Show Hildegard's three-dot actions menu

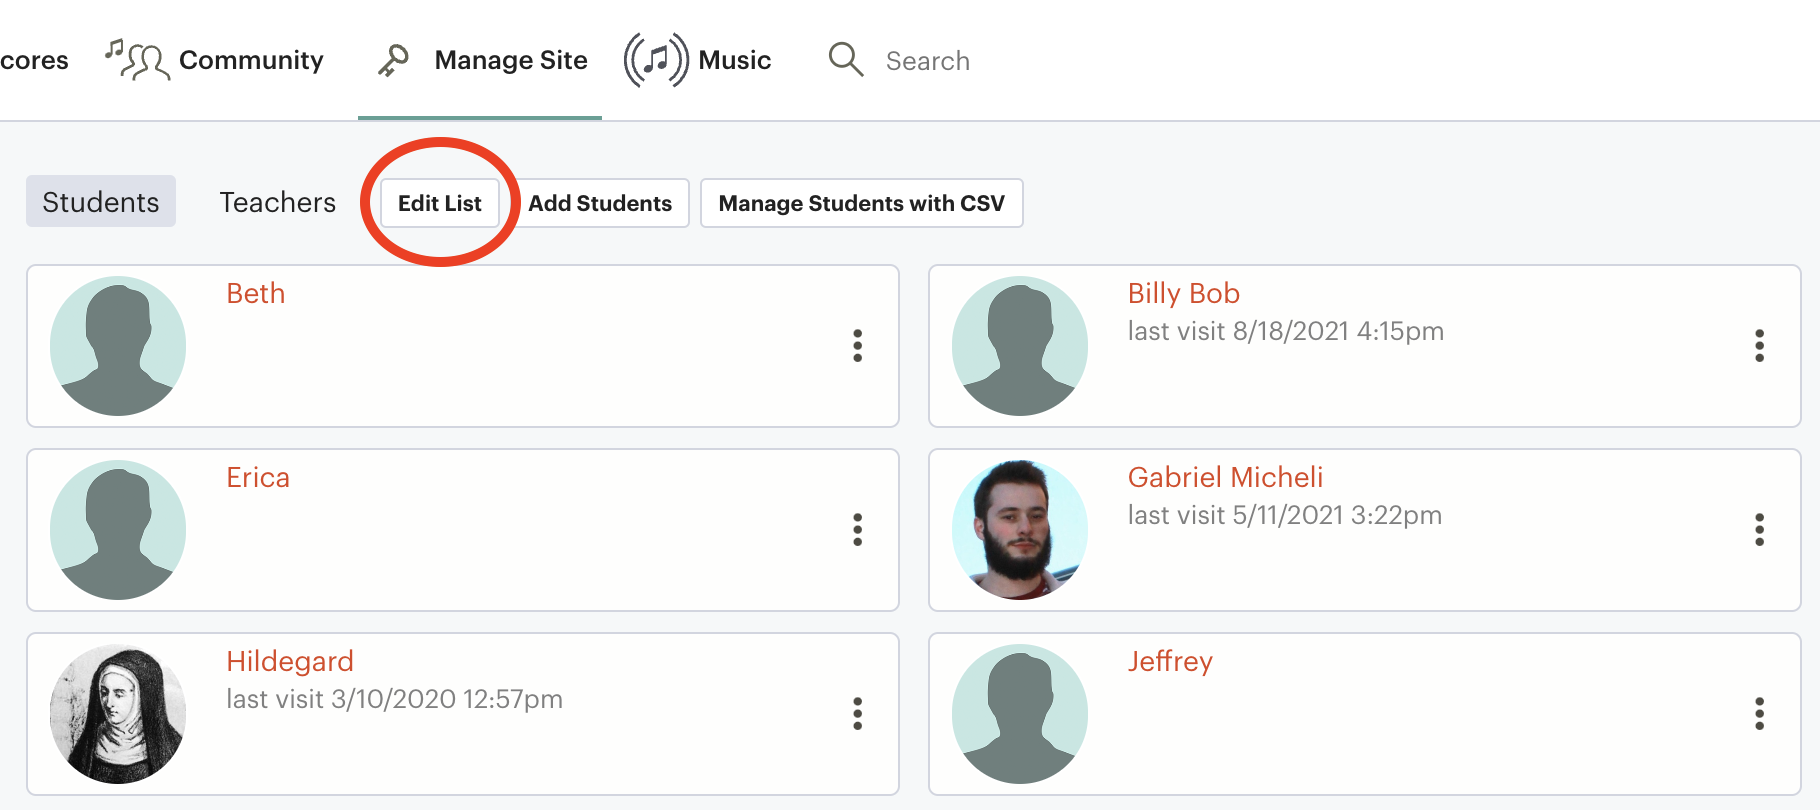click(x=857, y=713)
